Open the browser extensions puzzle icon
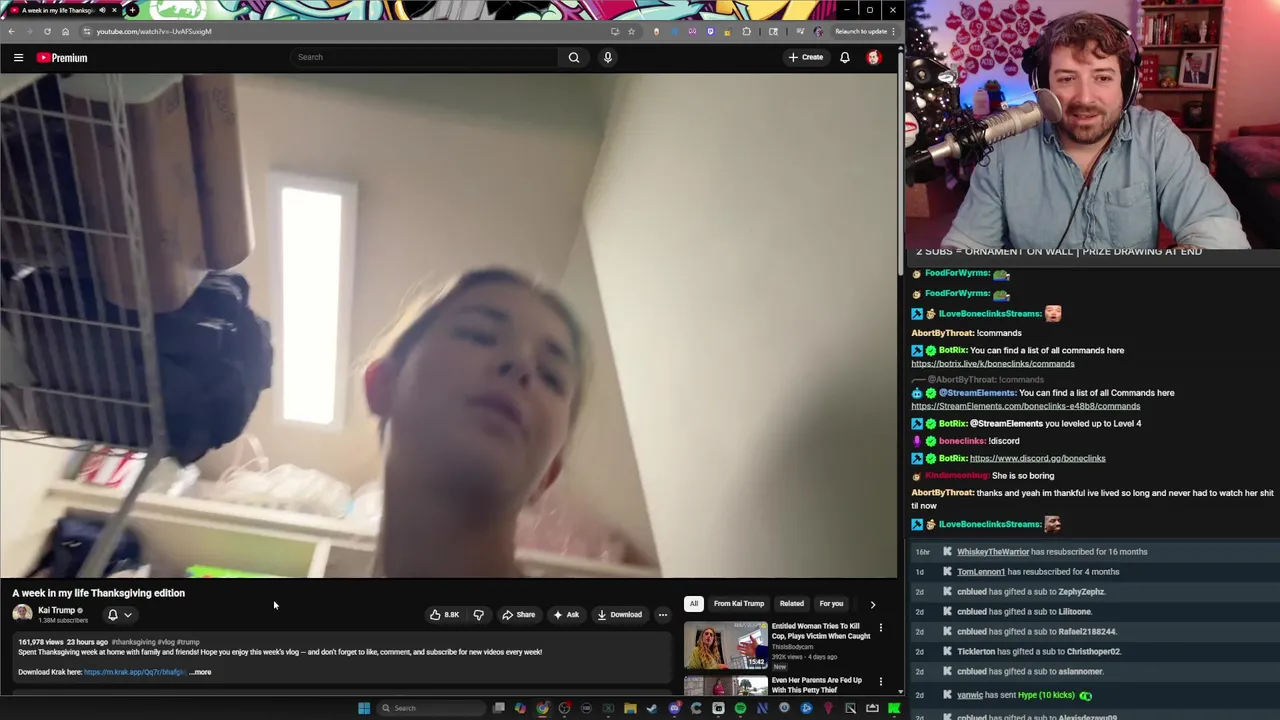Viewport: 1280px width, 720px height. point(746,31)
